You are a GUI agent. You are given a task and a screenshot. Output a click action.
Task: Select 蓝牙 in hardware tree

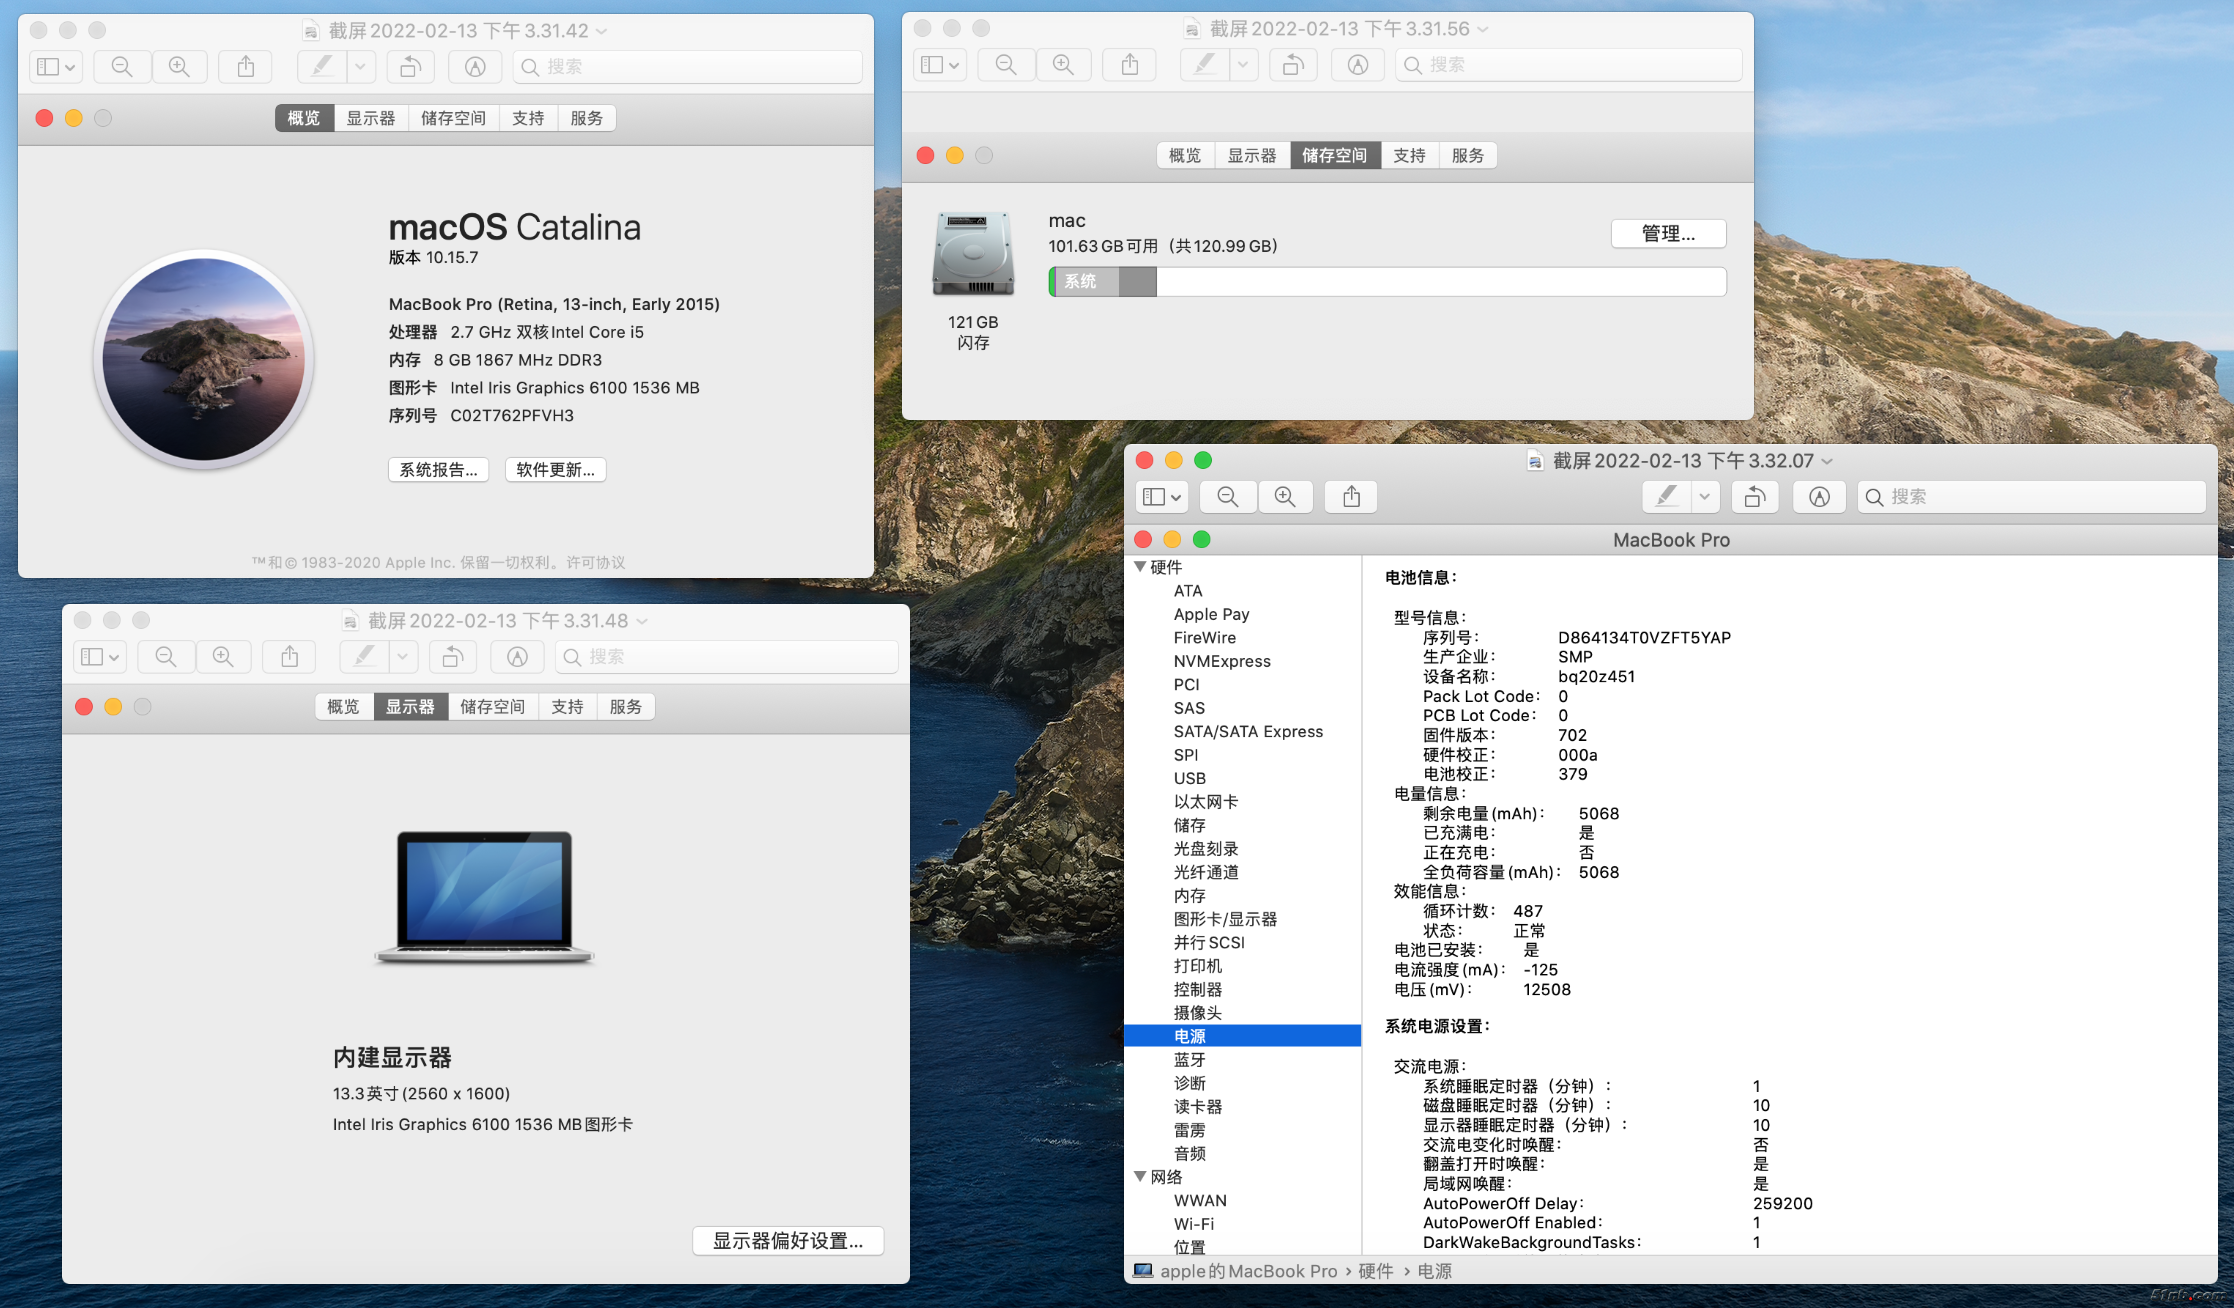[1190, 1060]
